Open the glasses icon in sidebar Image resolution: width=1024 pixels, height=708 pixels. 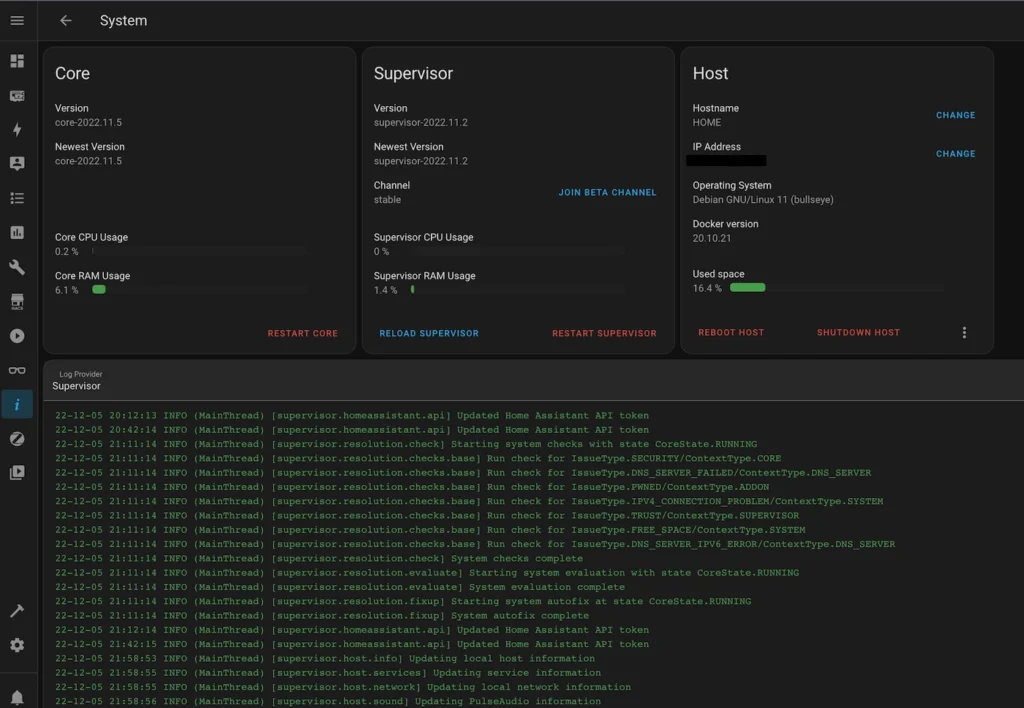(x=17, y=370)
